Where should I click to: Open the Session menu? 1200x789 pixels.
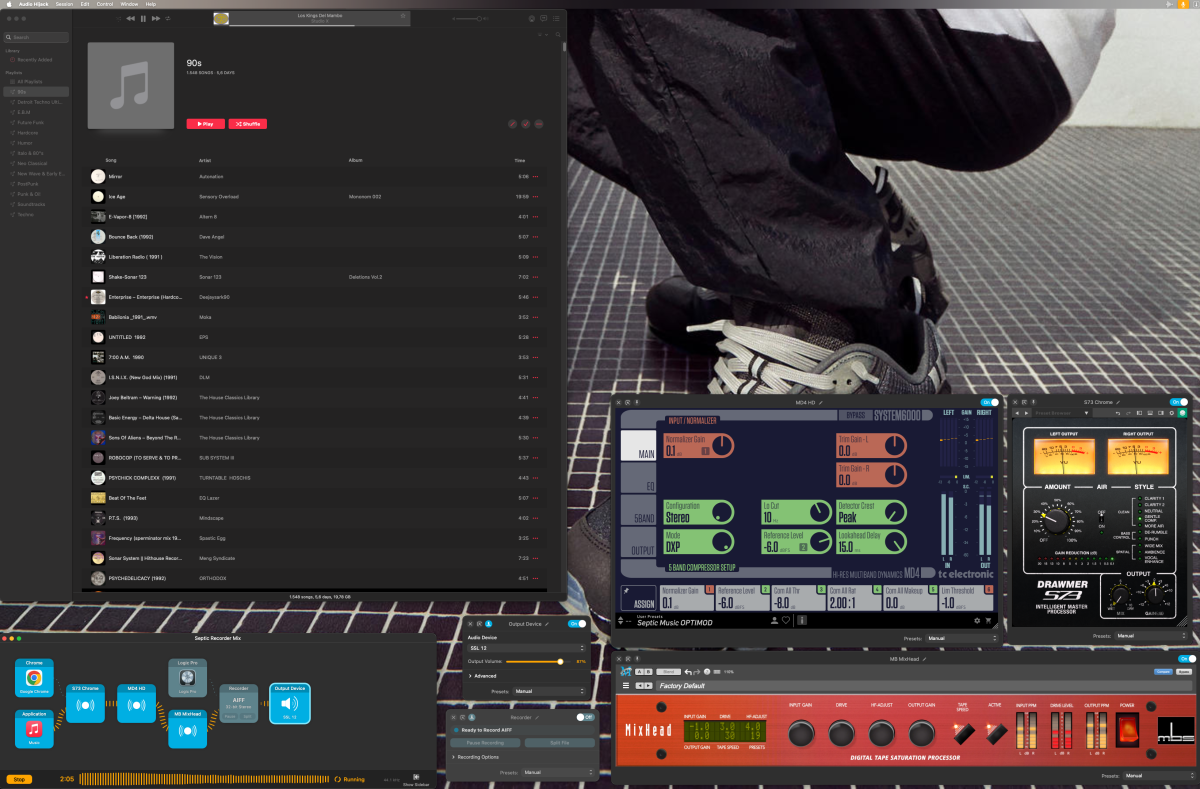[64, 4]
